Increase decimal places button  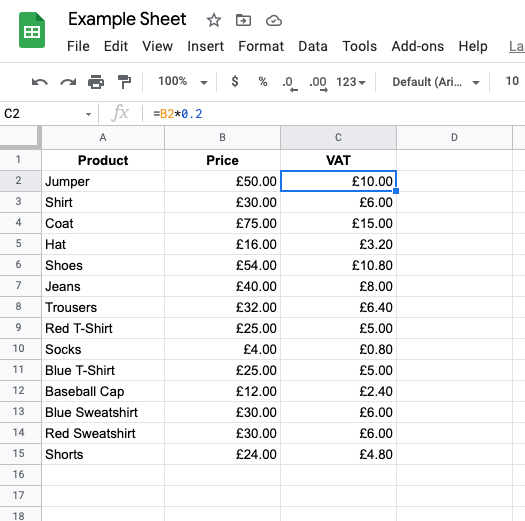(318, 83)
